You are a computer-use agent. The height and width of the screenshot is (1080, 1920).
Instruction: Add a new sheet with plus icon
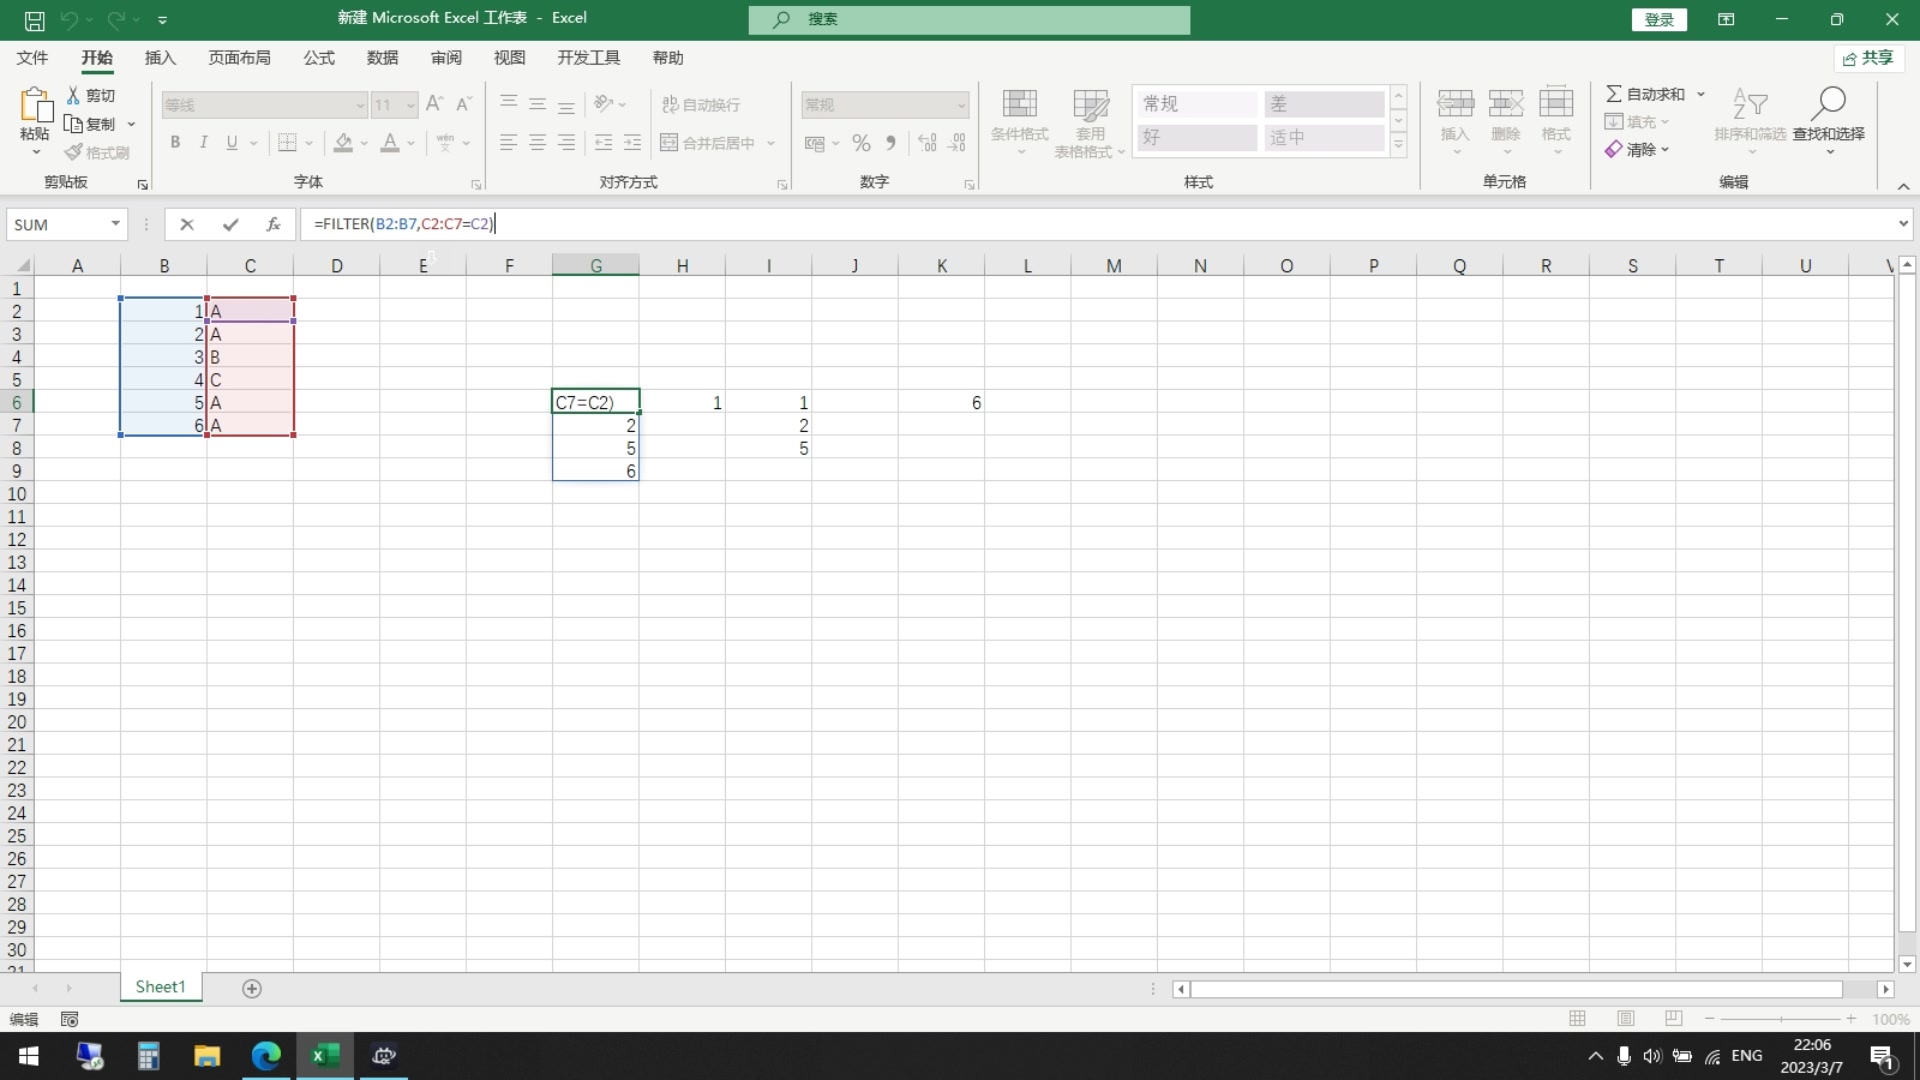[x=252, y=988]
